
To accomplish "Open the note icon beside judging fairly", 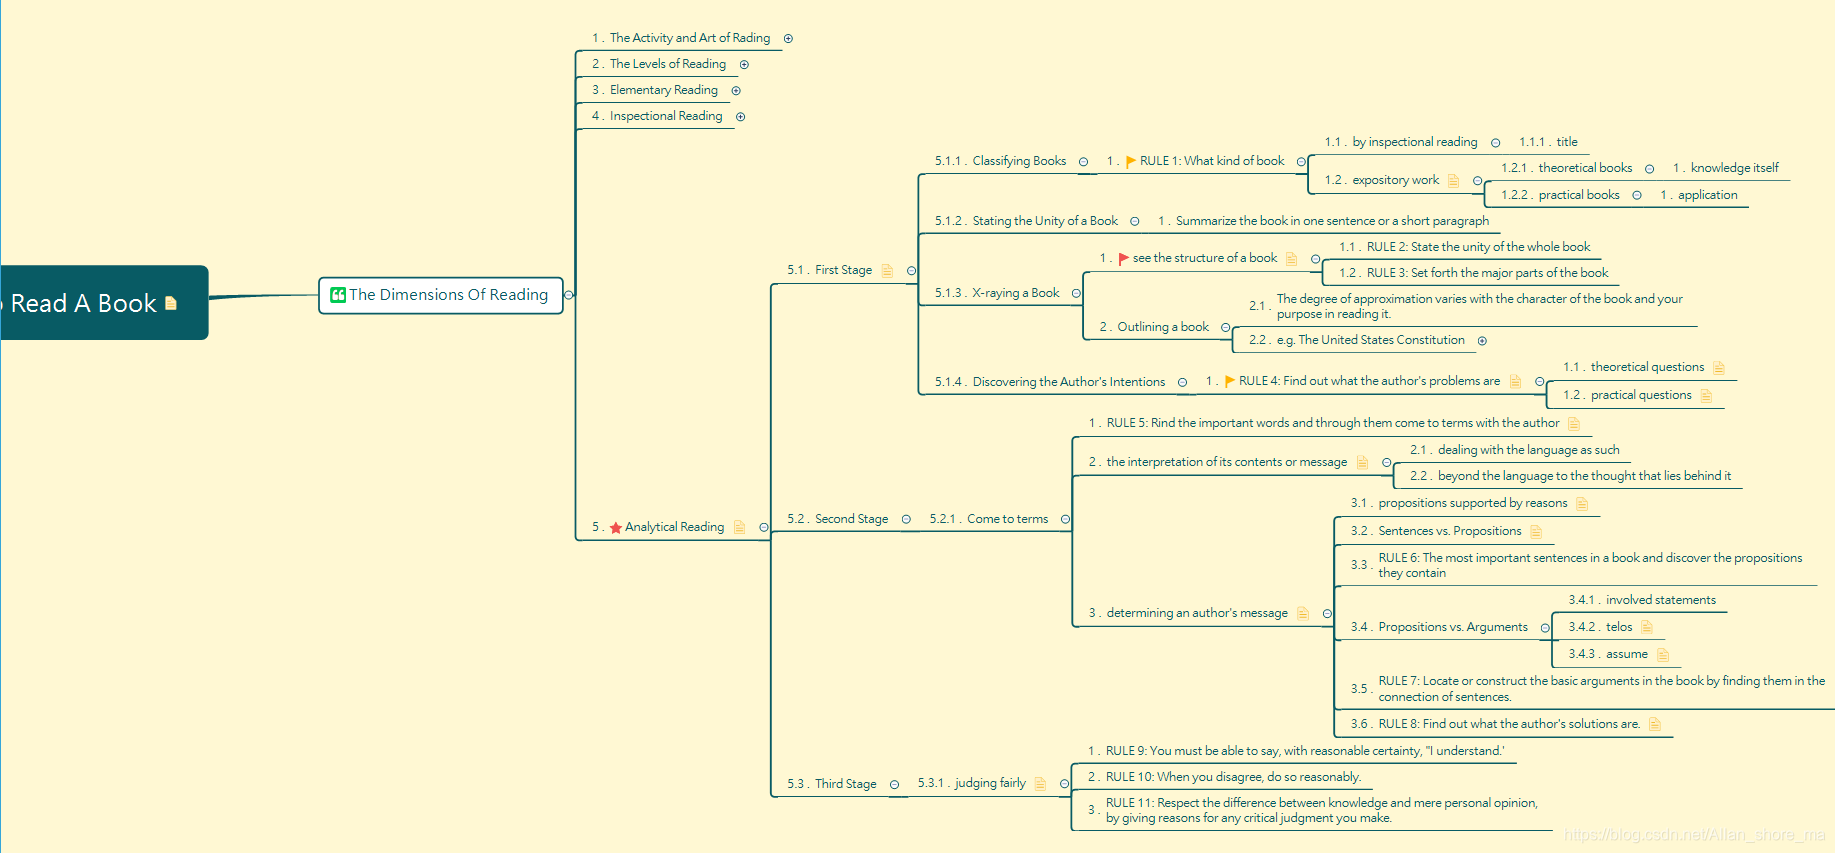I will click(x=1040, y=784).
